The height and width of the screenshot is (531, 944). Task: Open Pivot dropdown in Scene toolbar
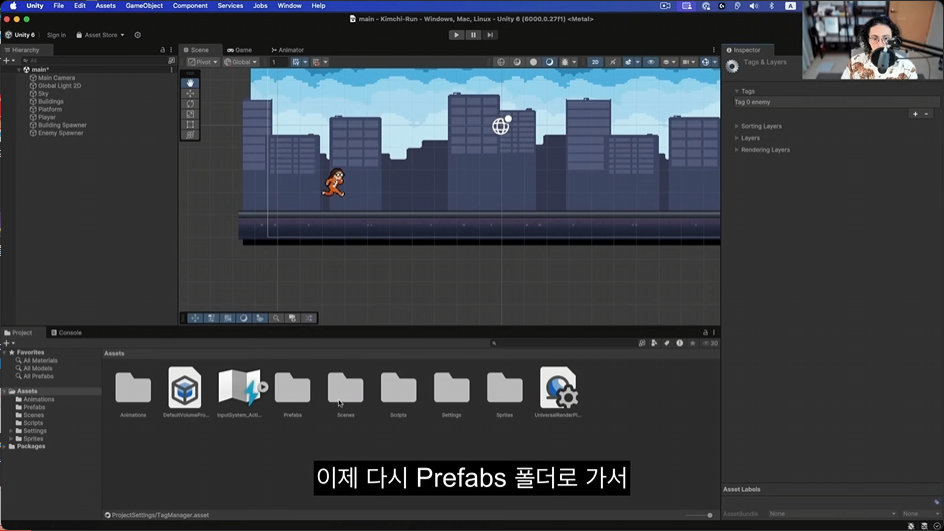click(202, 62)
